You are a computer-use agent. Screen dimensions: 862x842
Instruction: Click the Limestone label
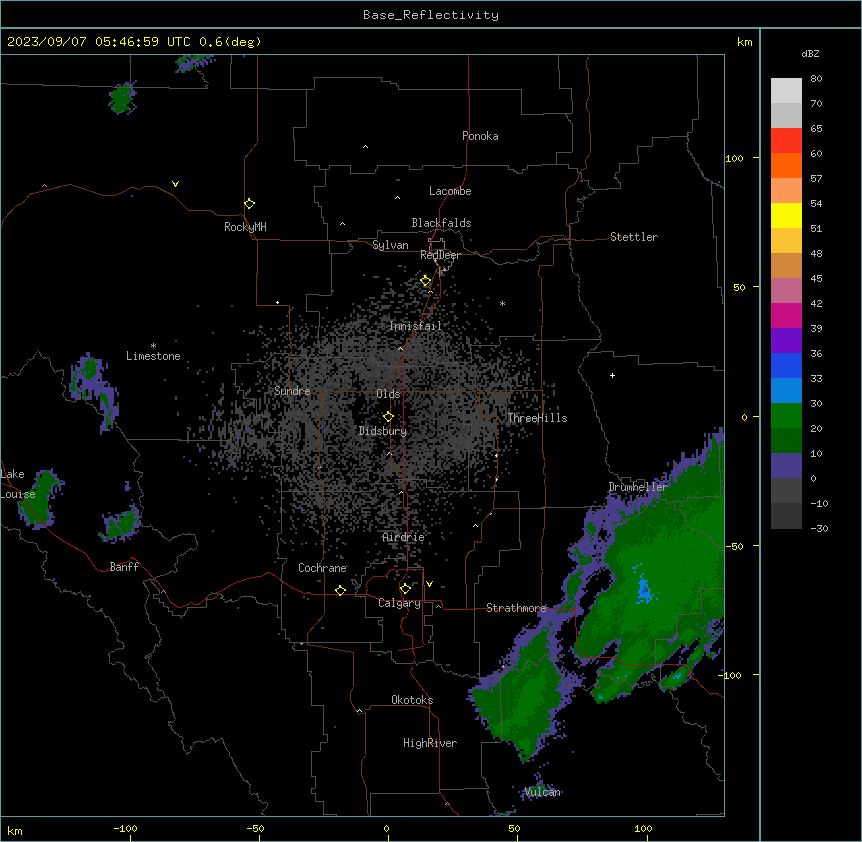click(153, 356)
